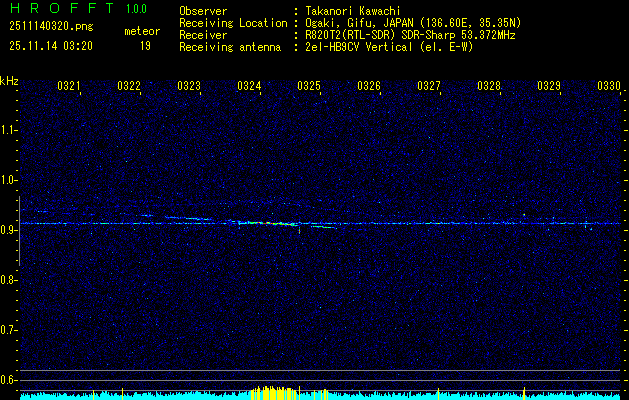Select the 0324 time marker
629x400 pixels.
point(249,87)
